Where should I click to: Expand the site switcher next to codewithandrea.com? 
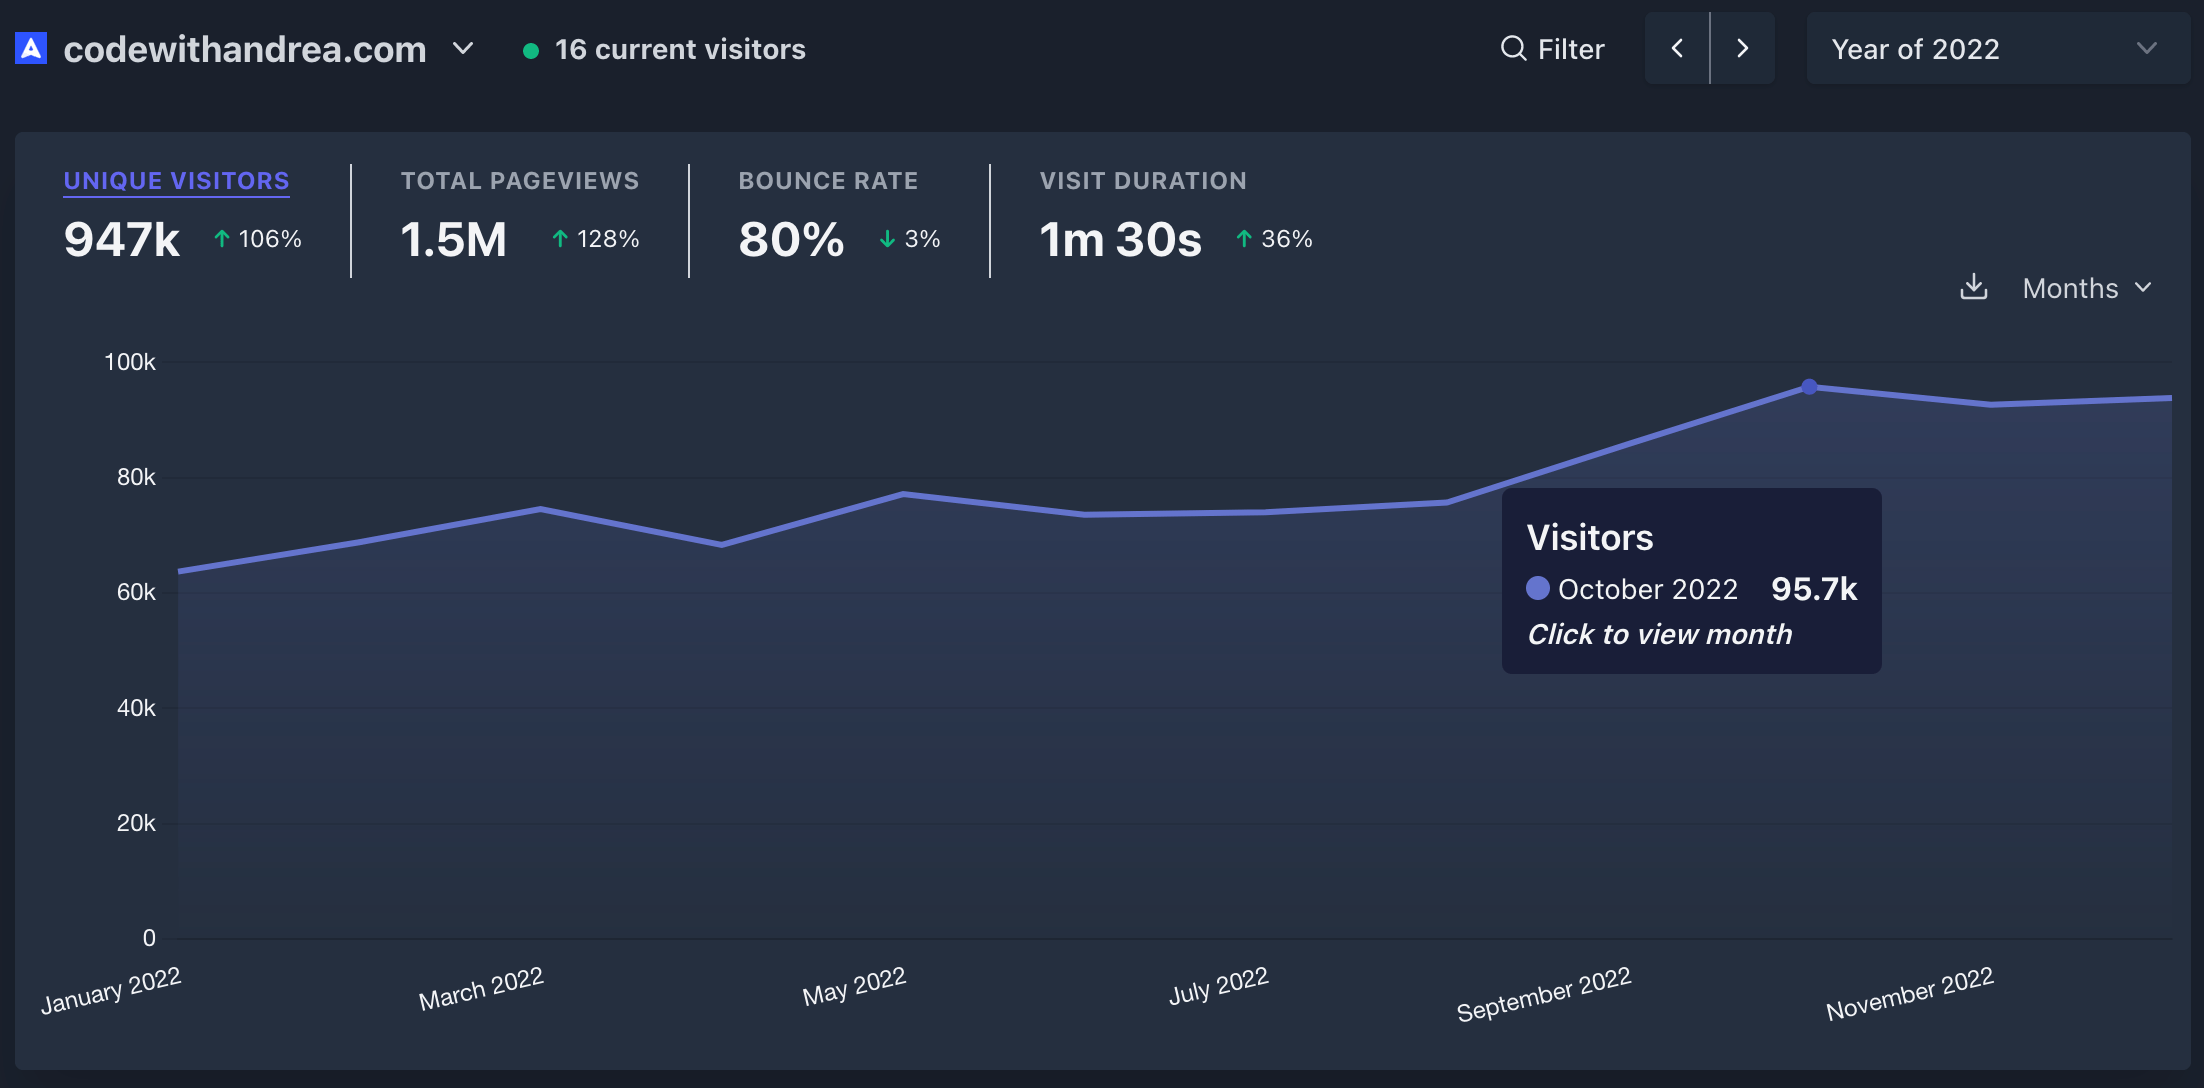click(x=463, y=48)
